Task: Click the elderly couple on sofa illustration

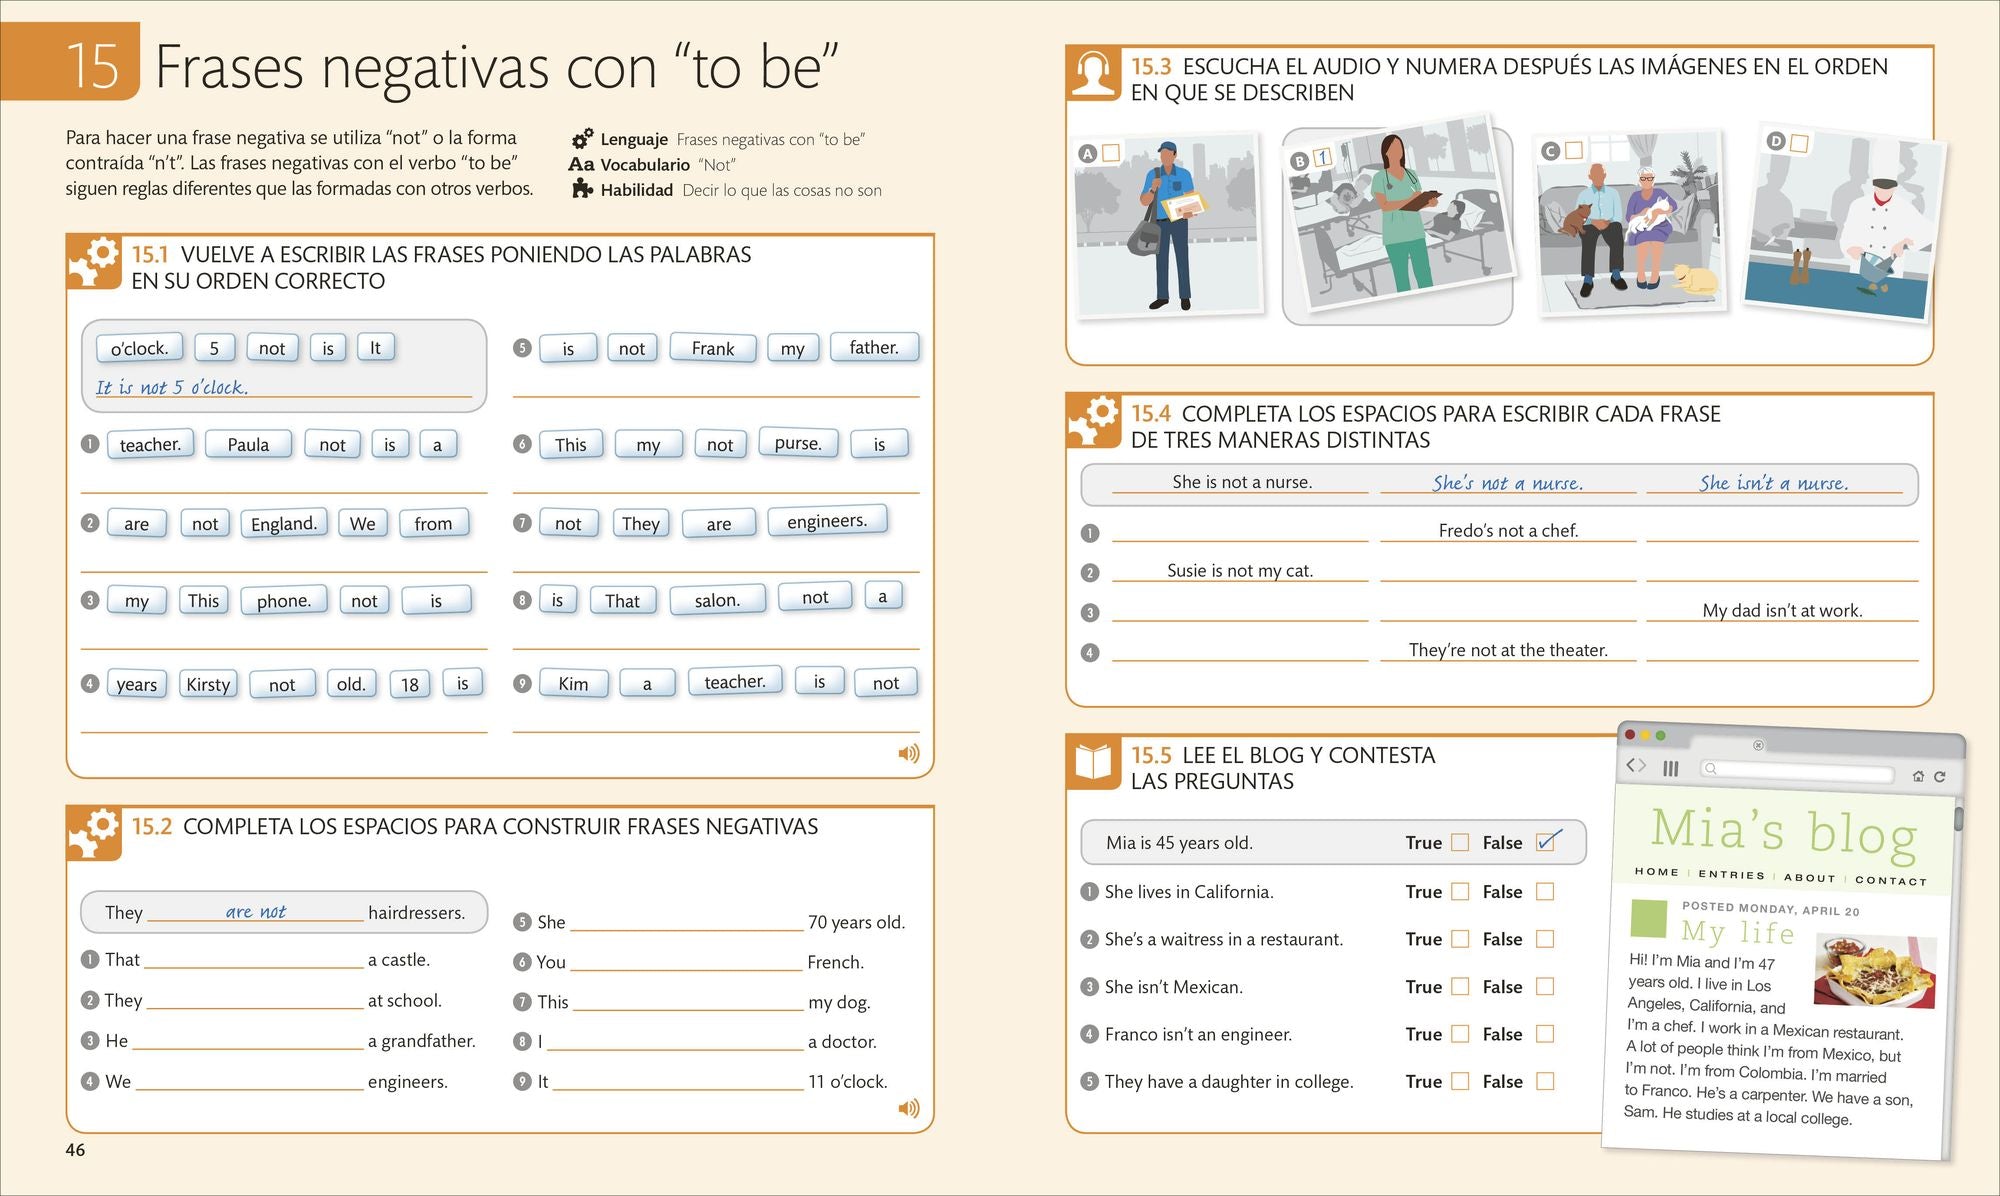Action: click(1632, 222)
